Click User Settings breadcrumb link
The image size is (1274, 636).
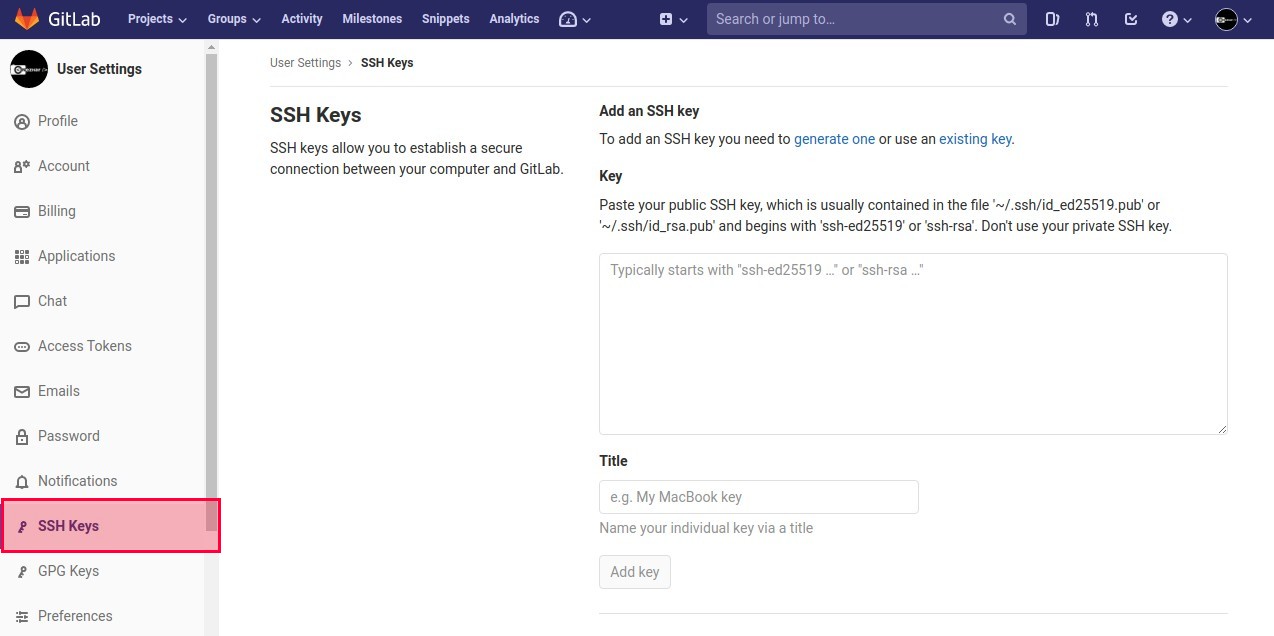click(x=305, y=62)
